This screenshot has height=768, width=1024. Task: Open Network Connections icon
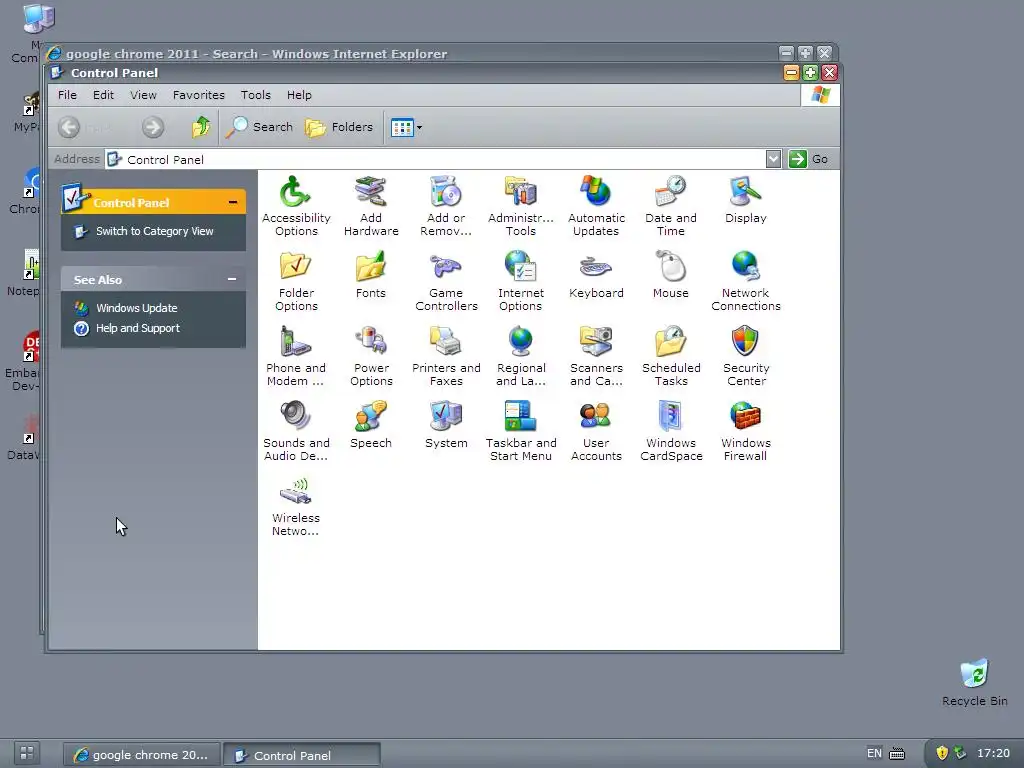coord(745,281)
